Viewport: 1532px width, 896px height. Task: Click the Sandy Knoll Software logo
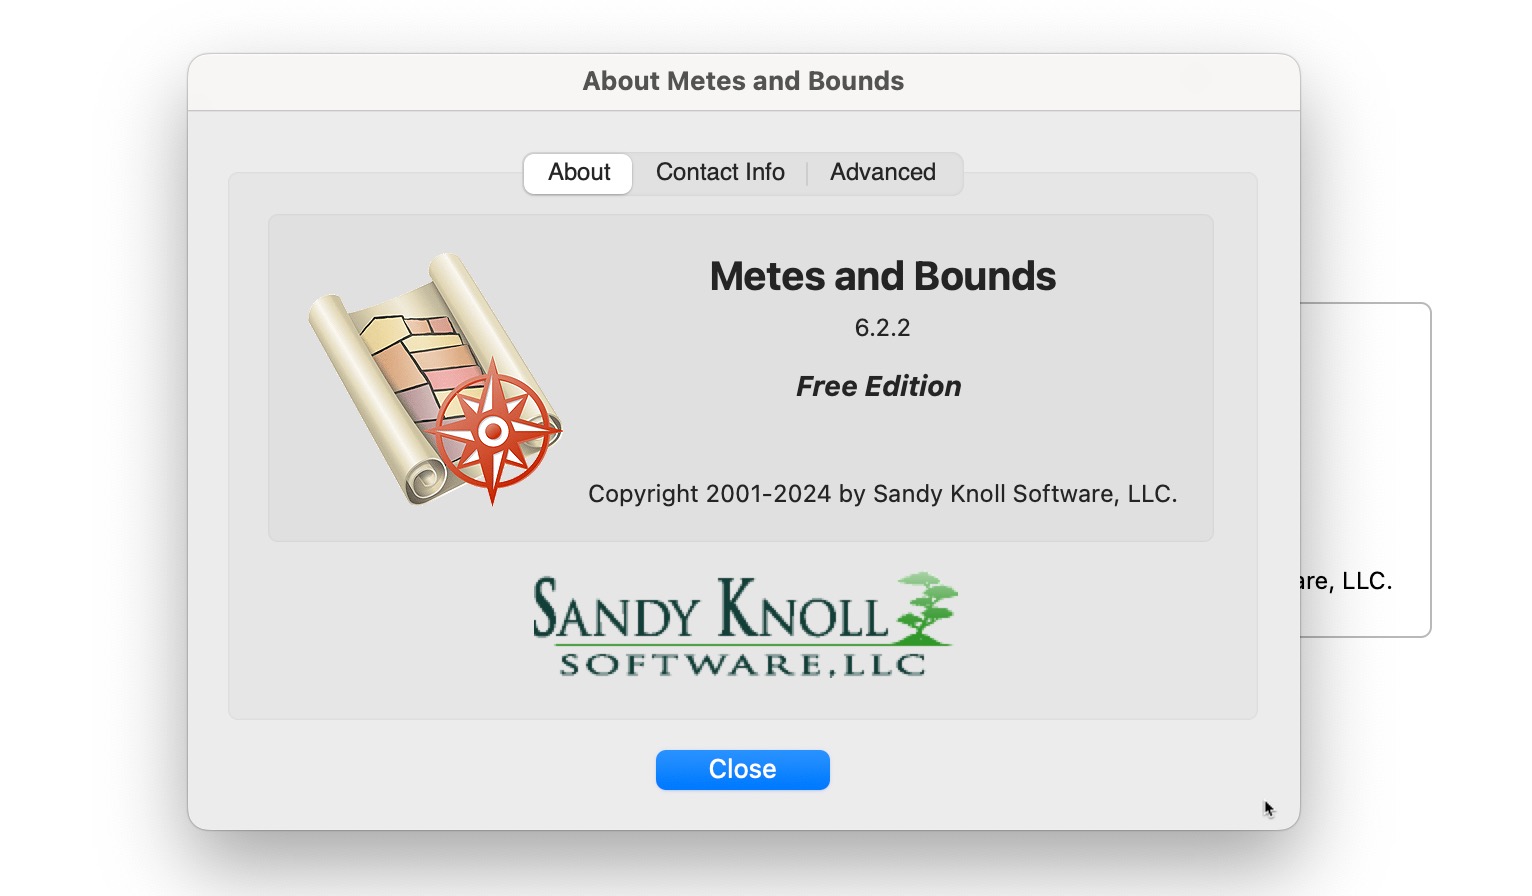tap(744, 626)
